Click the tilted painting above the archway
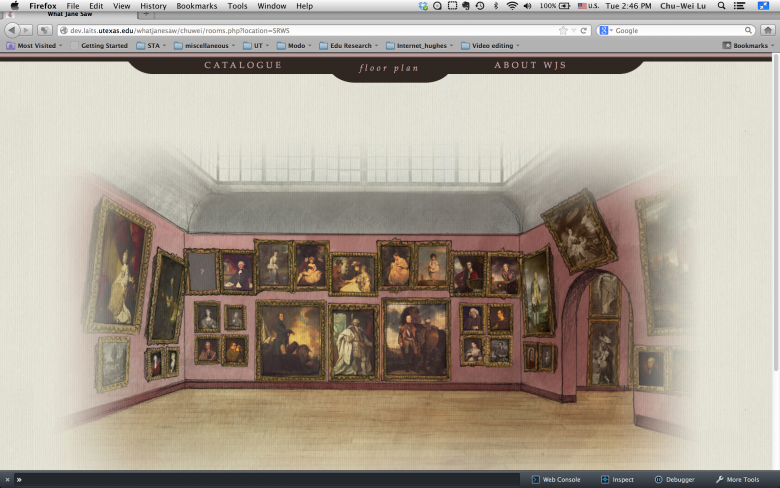The image size is (780, 488). 579,232
